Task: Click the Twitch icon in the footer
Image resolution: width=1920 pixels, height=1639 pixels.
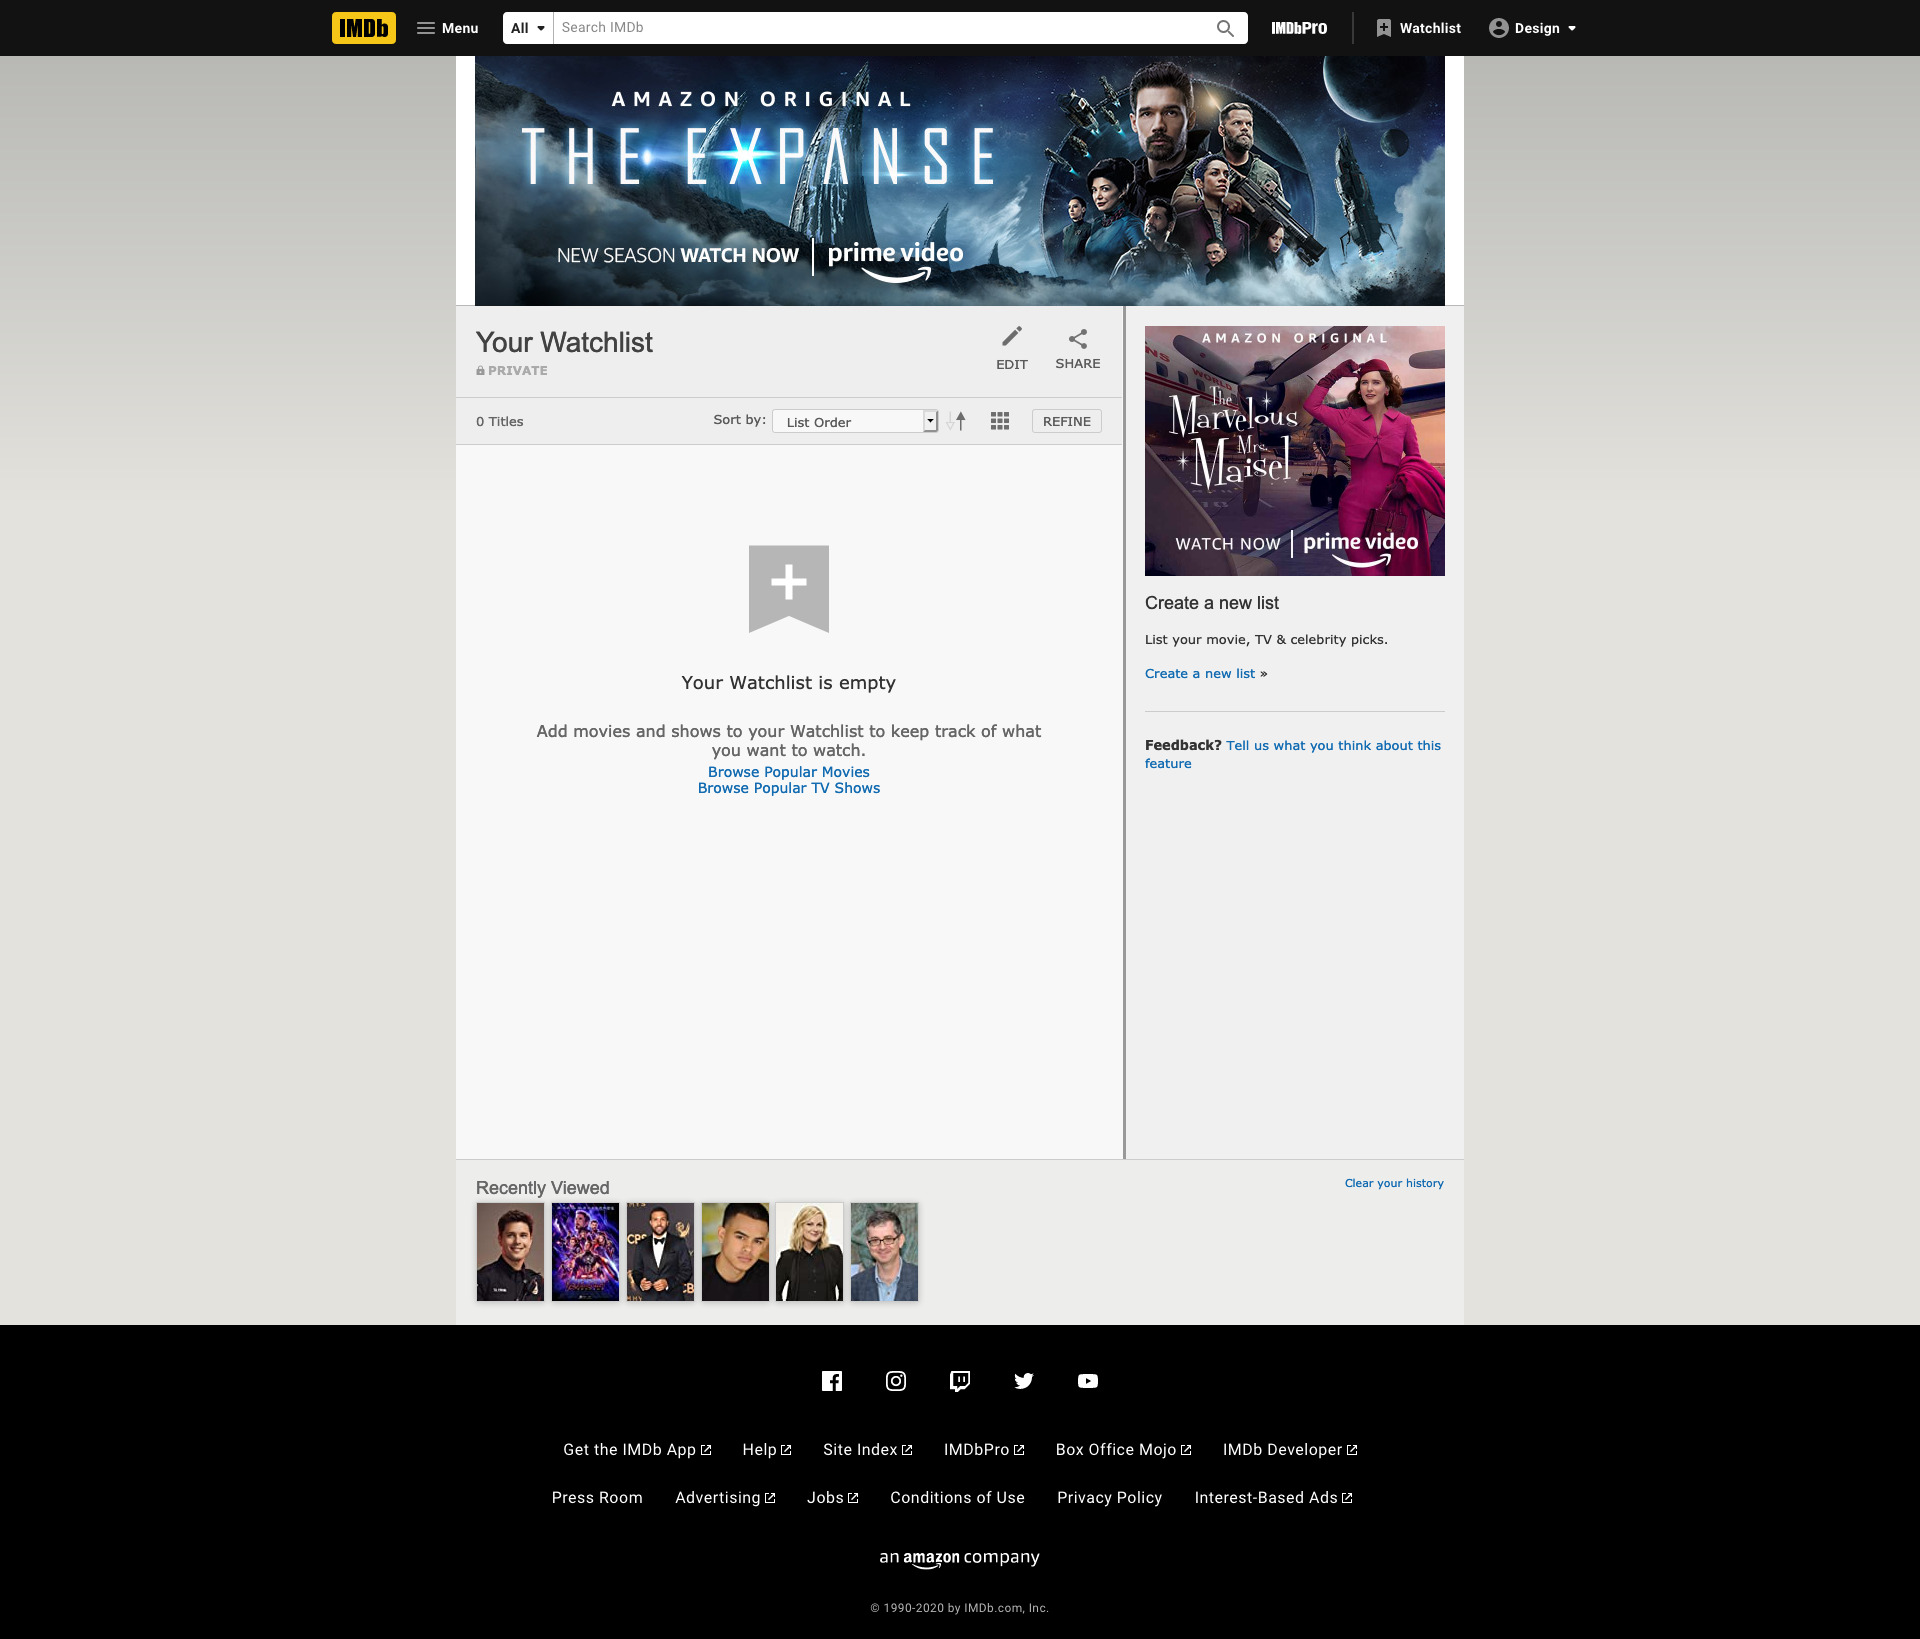Action: [960, 1381]
